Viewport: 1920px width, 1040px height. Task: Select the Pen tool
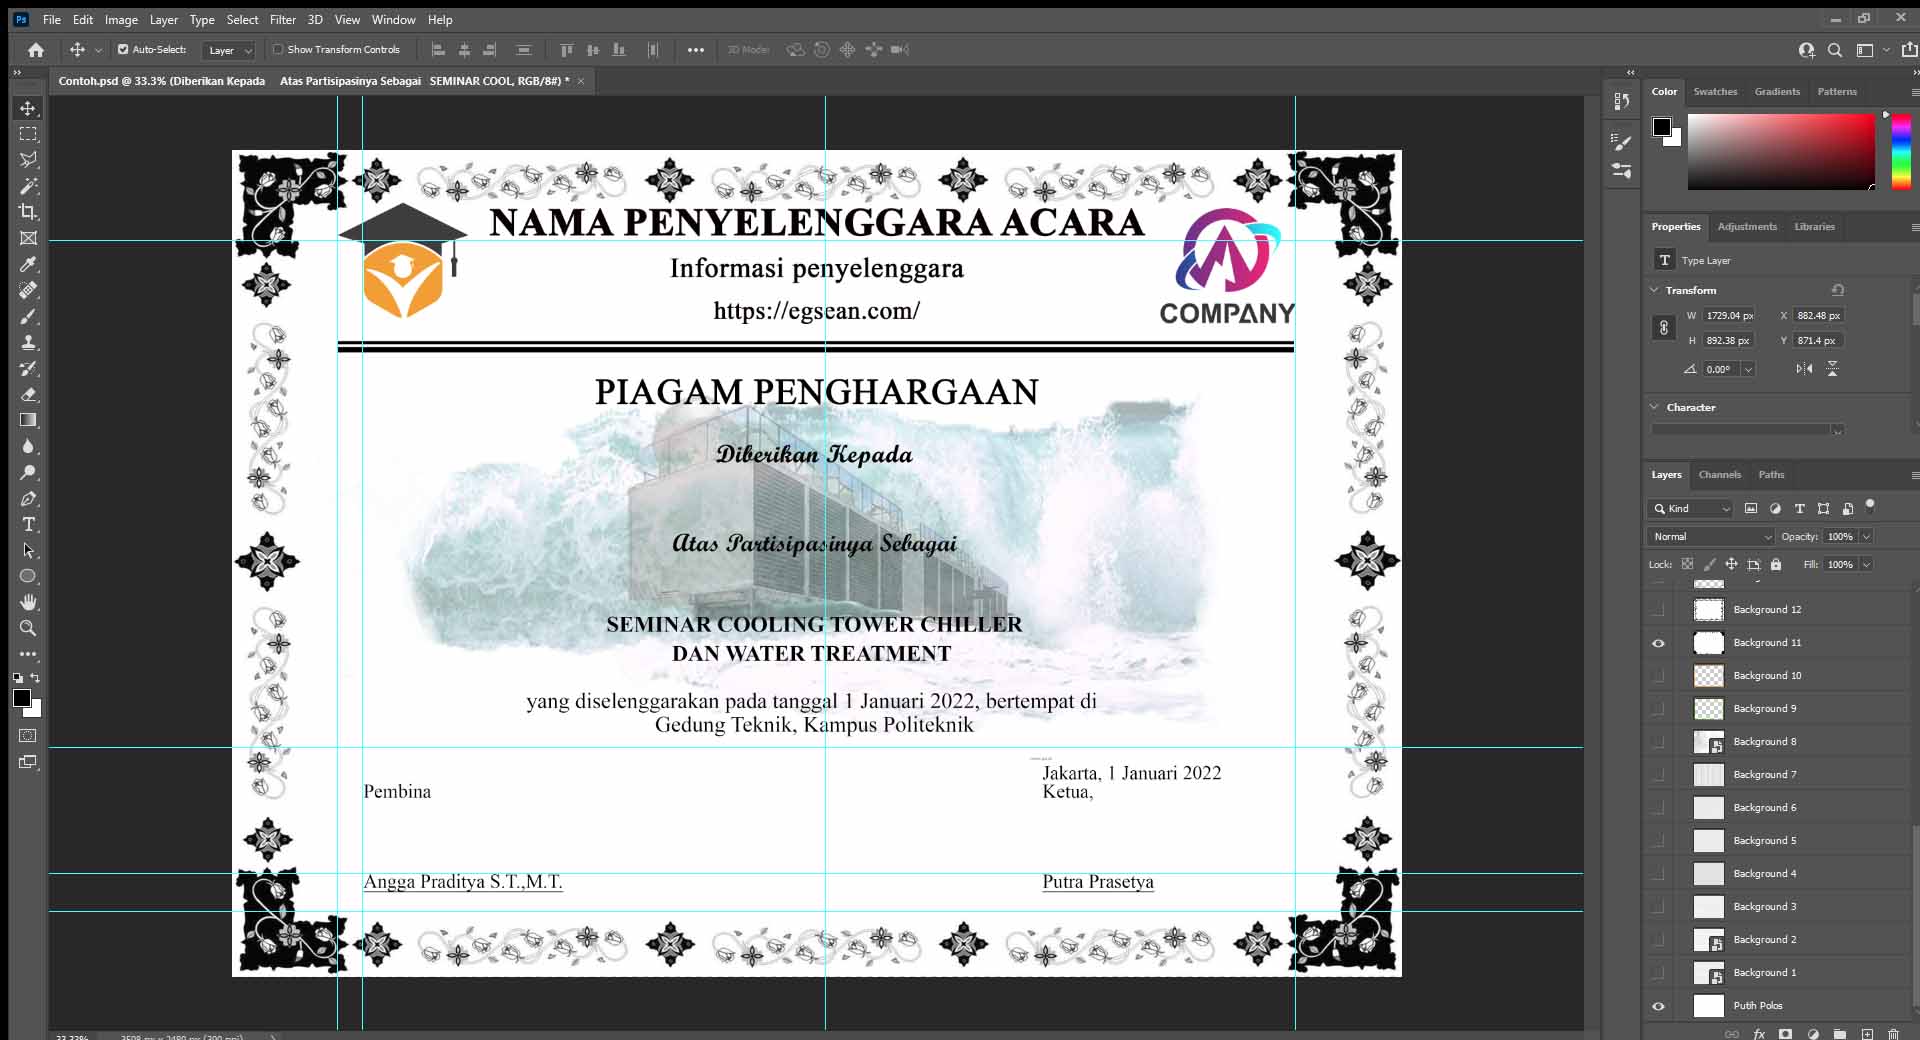[28, 498]
